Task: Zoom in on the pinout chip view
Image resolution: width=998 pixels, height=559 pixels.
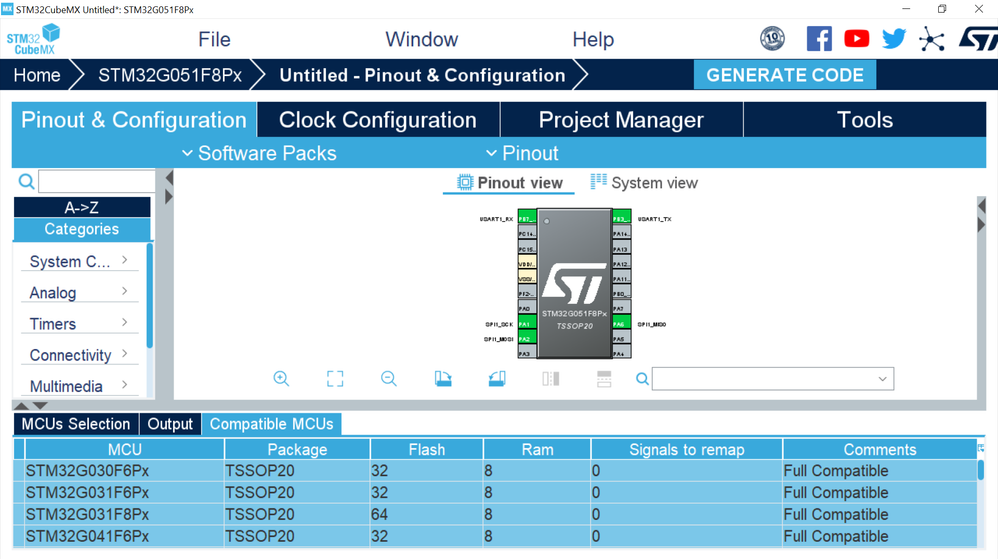Action: [x=281, y=379]
